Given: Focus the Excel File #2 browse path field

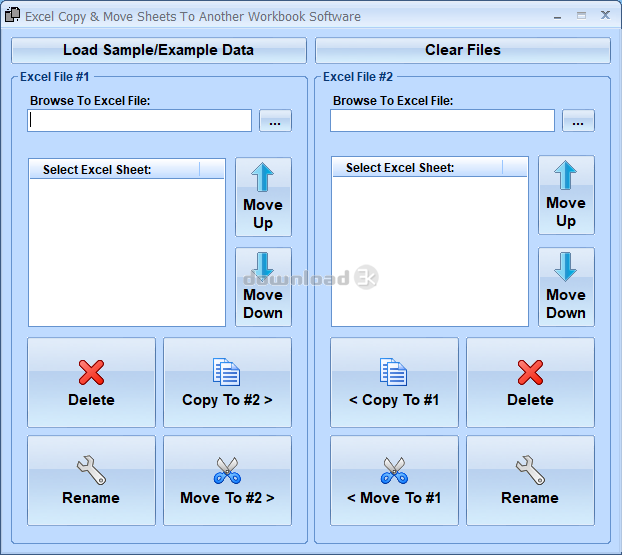Looking at the screenshot, I should tap(442, 121).
